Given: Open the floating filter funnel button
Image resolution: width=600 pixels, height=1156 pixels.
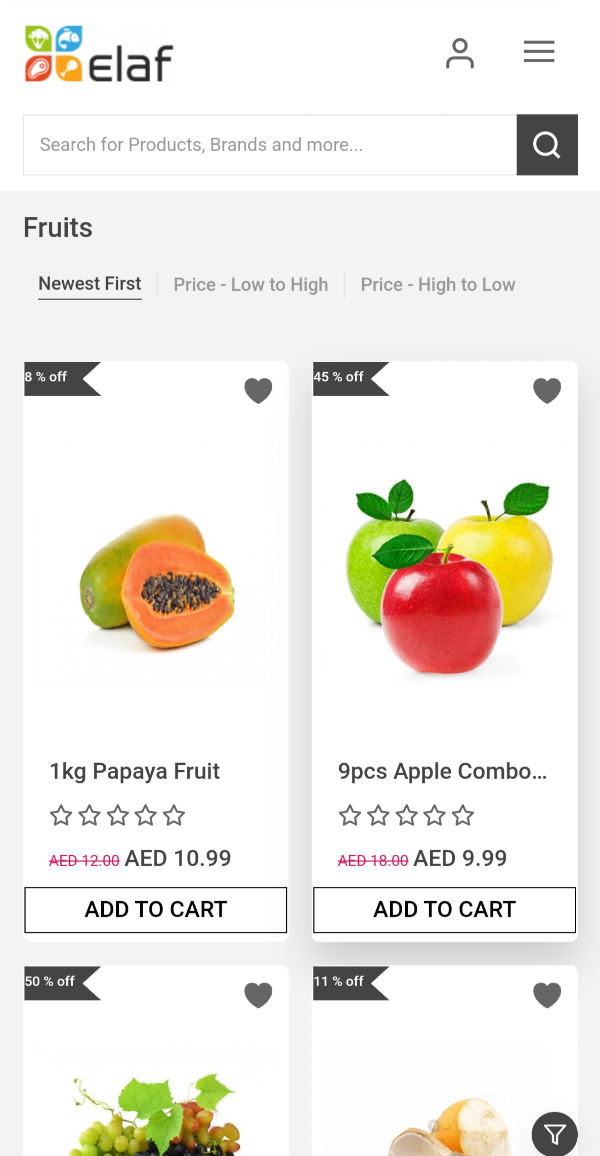Looking at the screenshot, I should (555, 1134).
